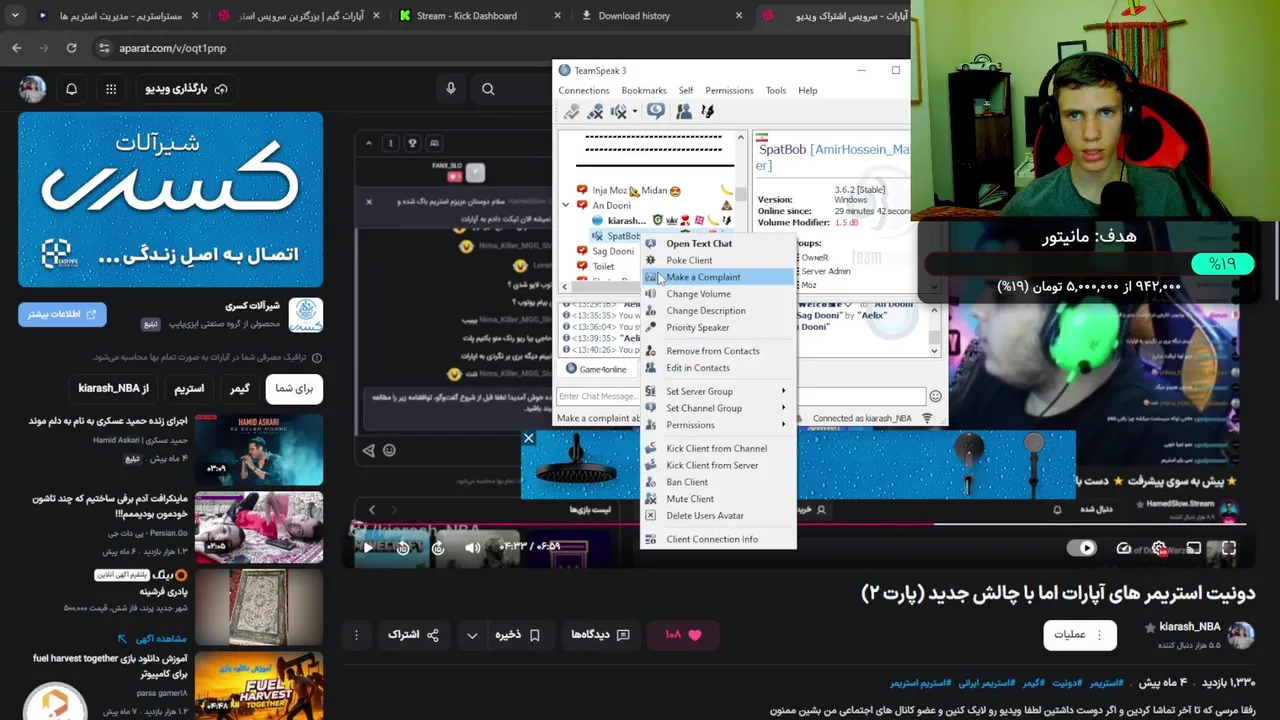
Task: Expand Set Channel Group submenu
Action: [x=718, y=408]
